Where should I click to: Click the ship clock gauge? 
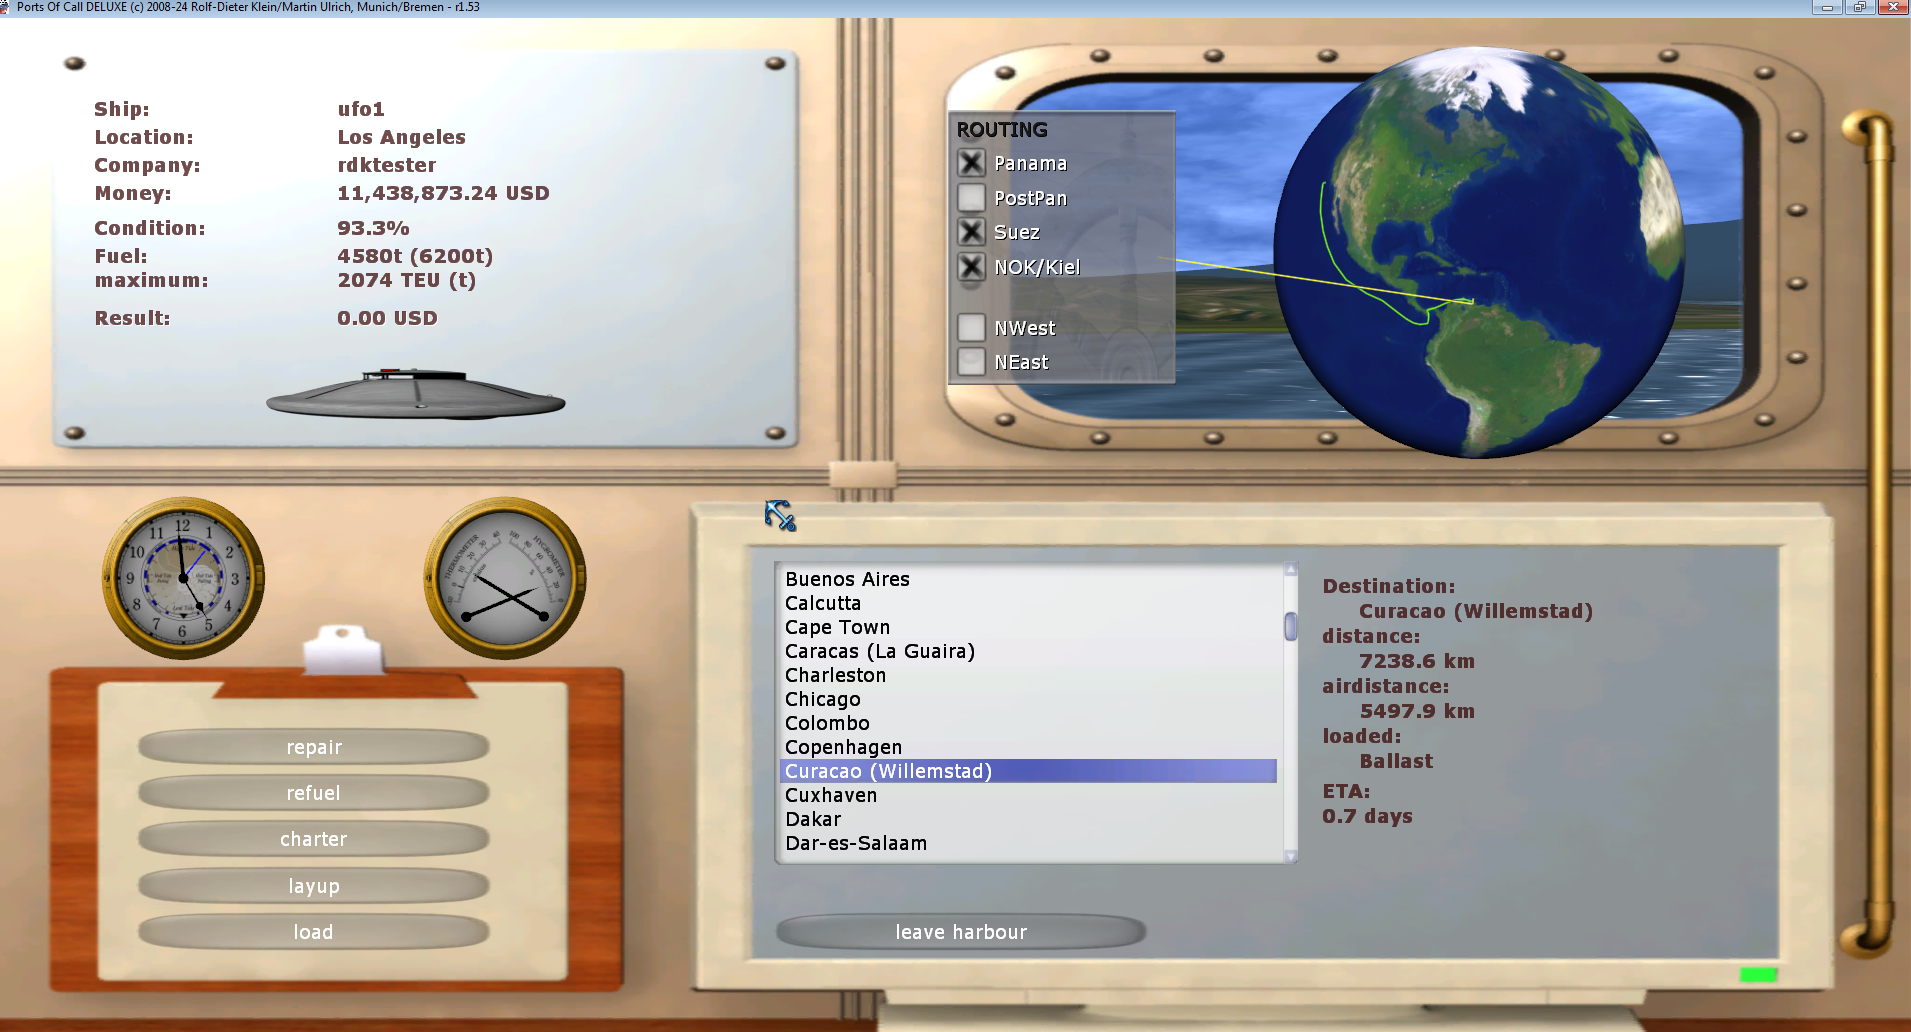[x=183, y=578]
